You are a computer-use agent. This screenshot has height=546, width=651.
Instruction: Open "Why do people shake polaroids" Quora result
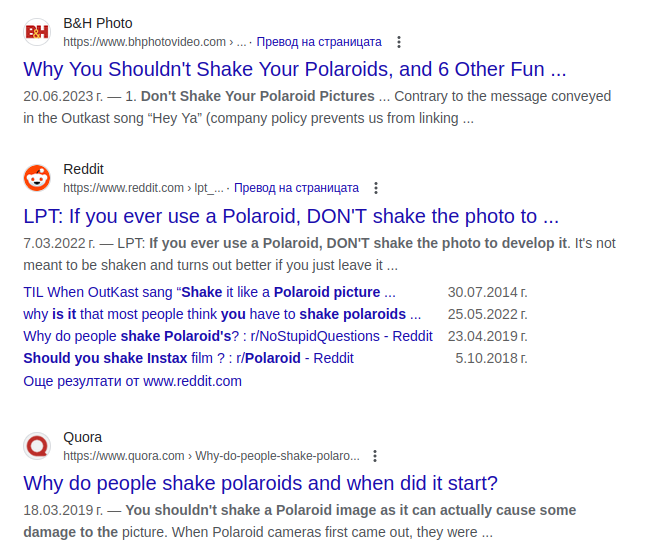click(x=260, y=484)
